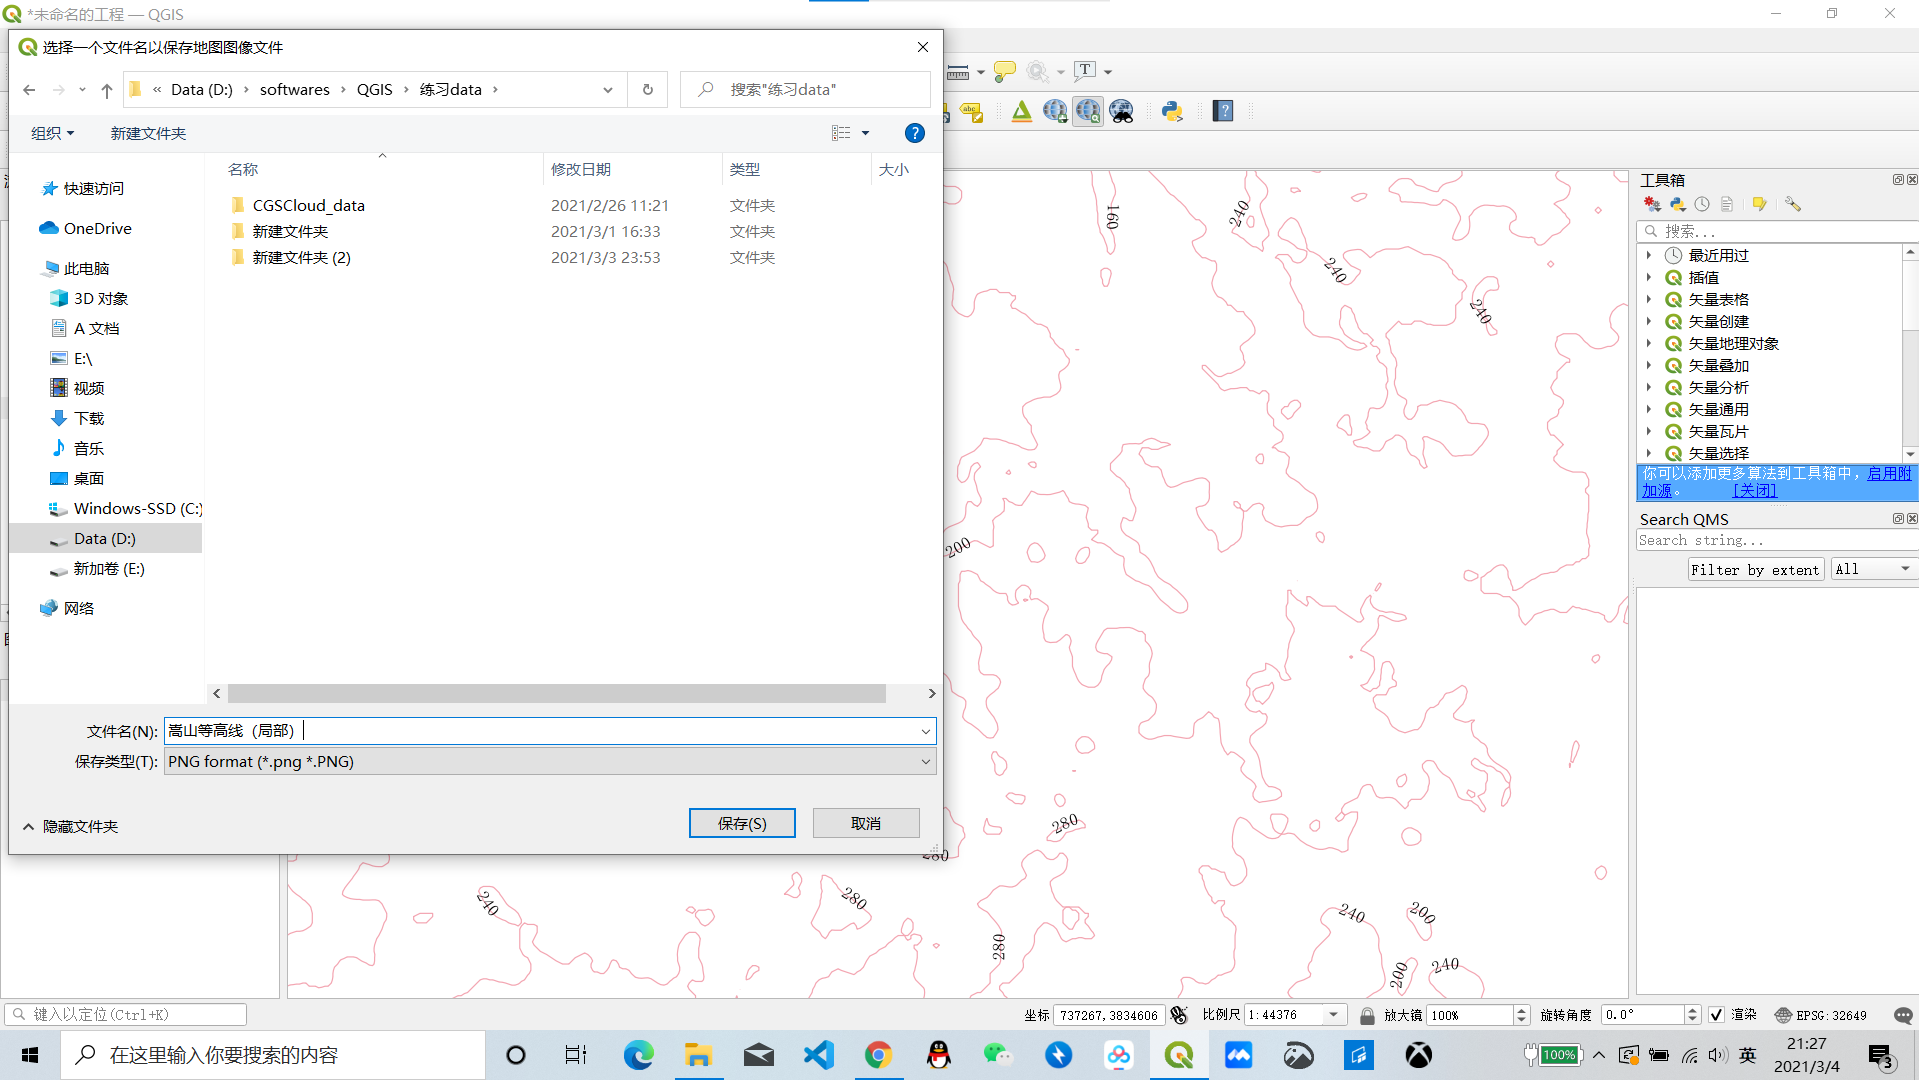Select the text annotation tool
Image resolution: width=1919 pixels, height=1080 pixels.
click(1085, 70)
